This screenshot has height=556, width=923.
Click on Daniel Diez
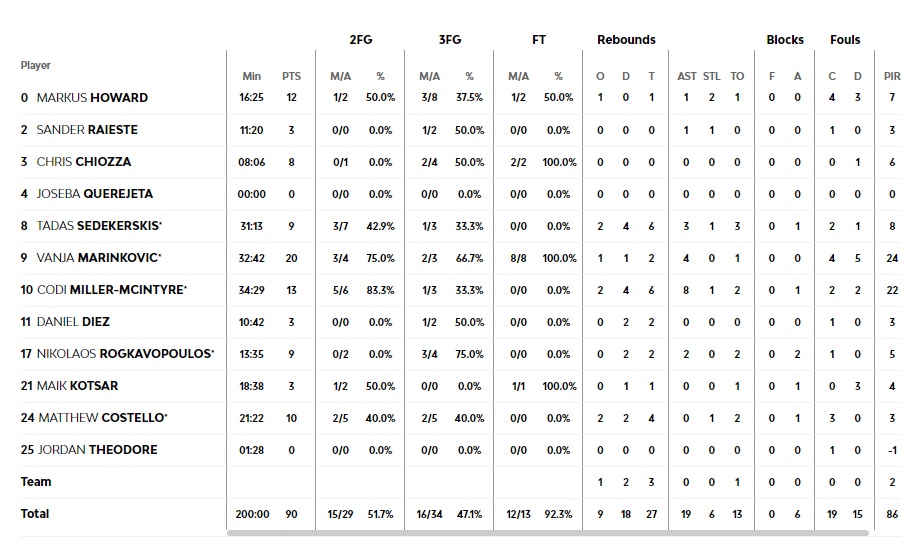[x=73, y=322]
